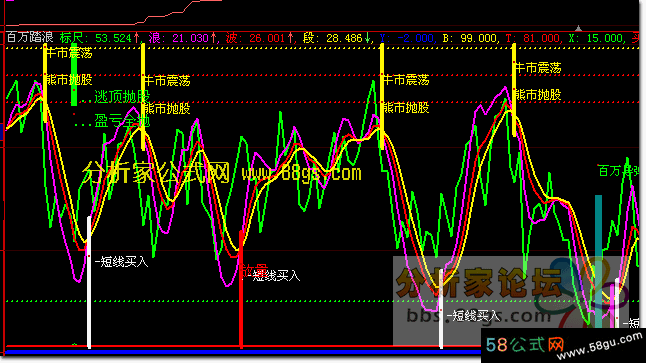Select the 百万踏浪 indicator name

[30, 37]
